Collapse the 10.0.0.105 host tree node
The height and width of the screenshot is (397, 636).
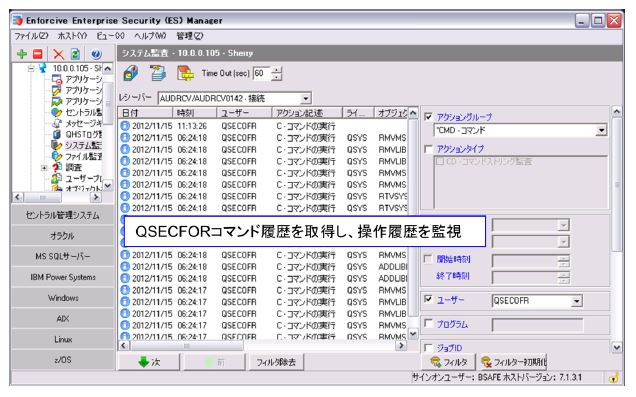(x=31, y=69)
